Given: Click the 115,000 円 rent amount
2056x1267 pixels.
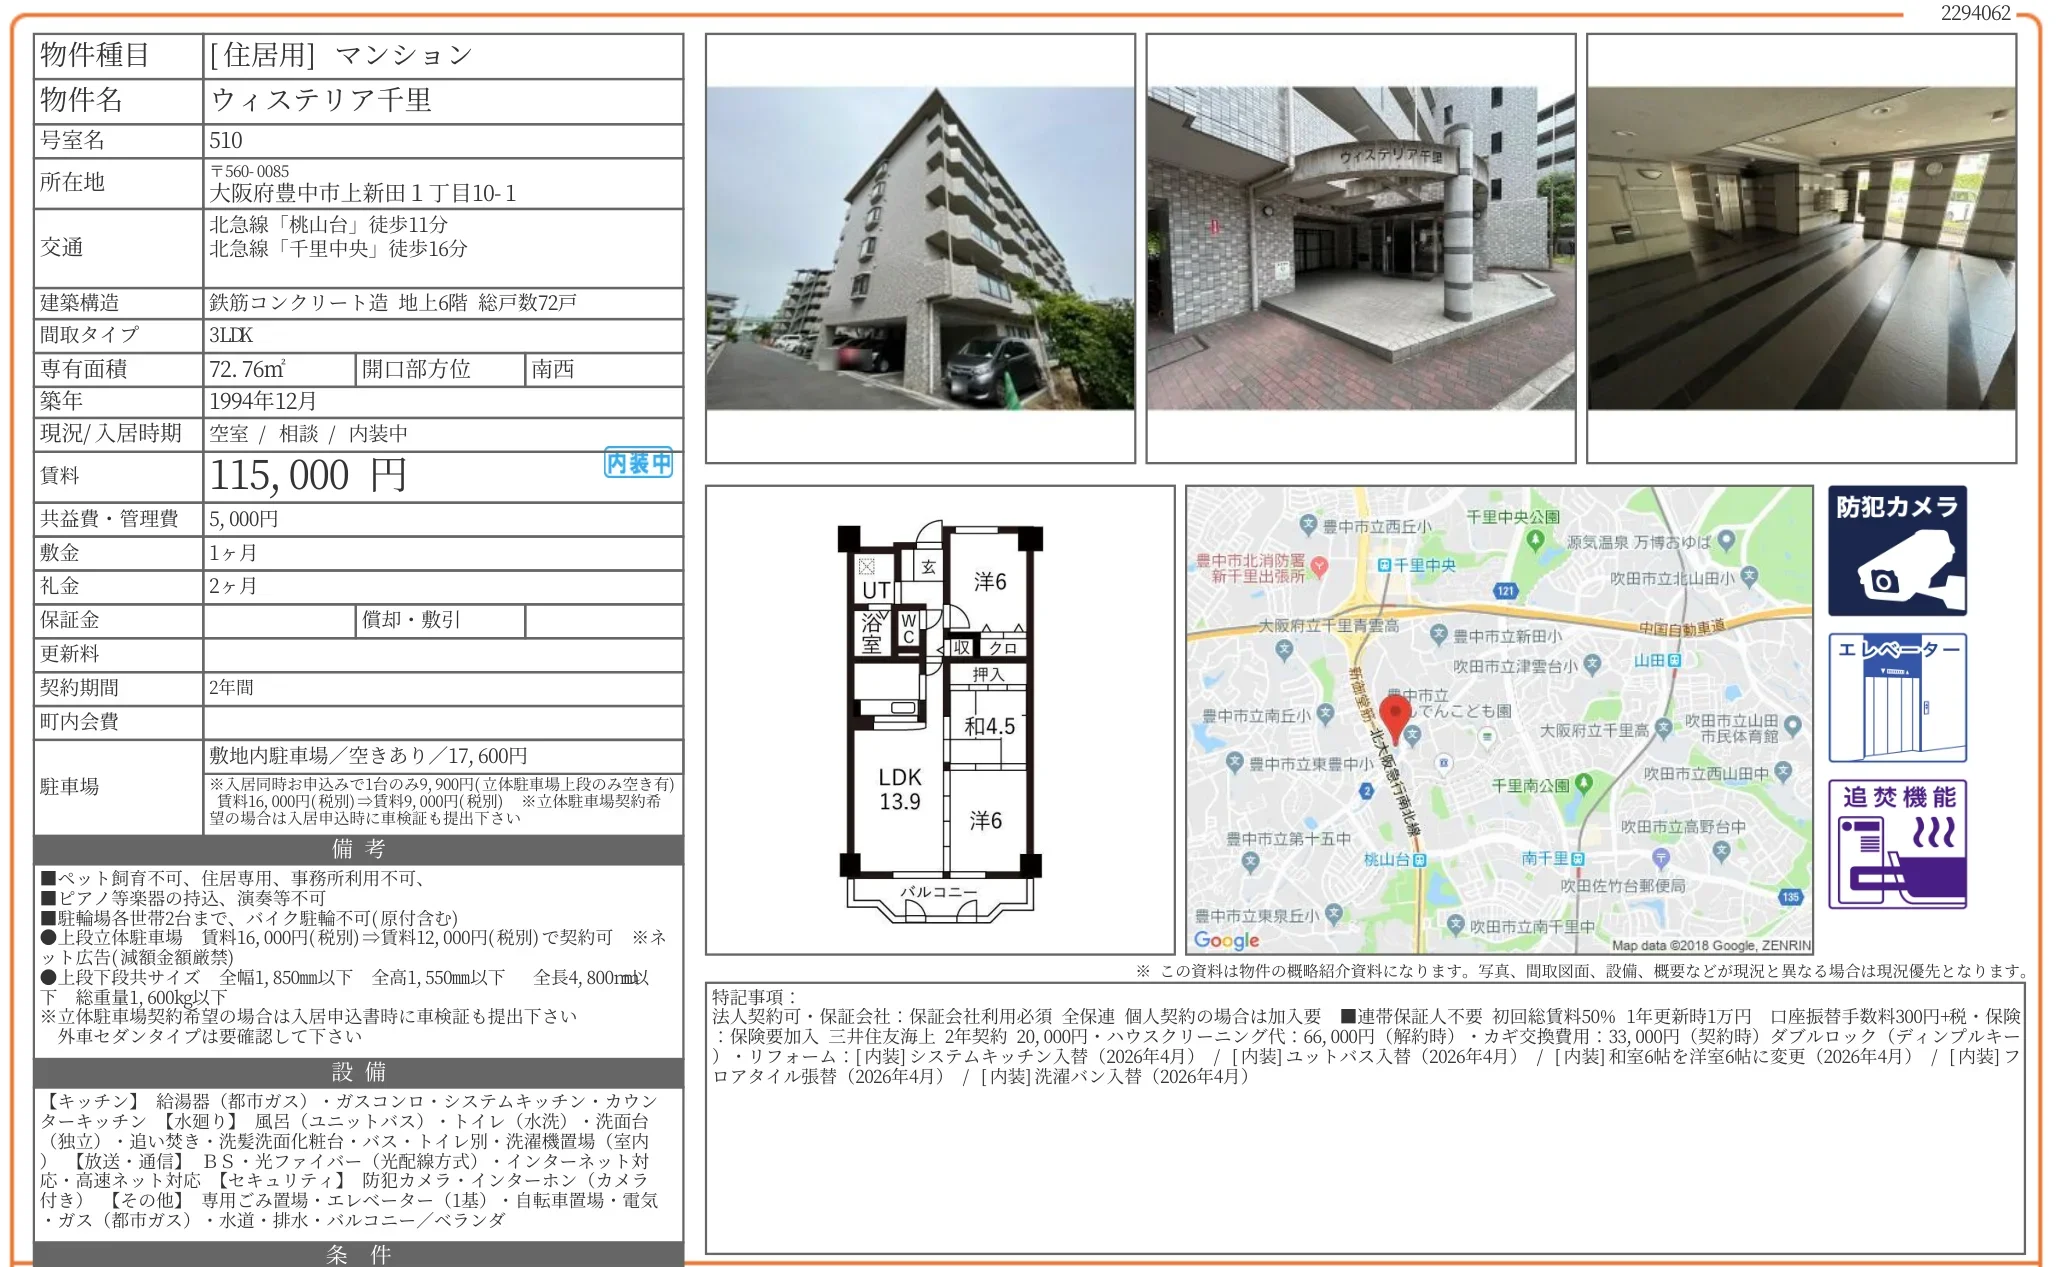Looking at the screenshot, I should 308,475.
